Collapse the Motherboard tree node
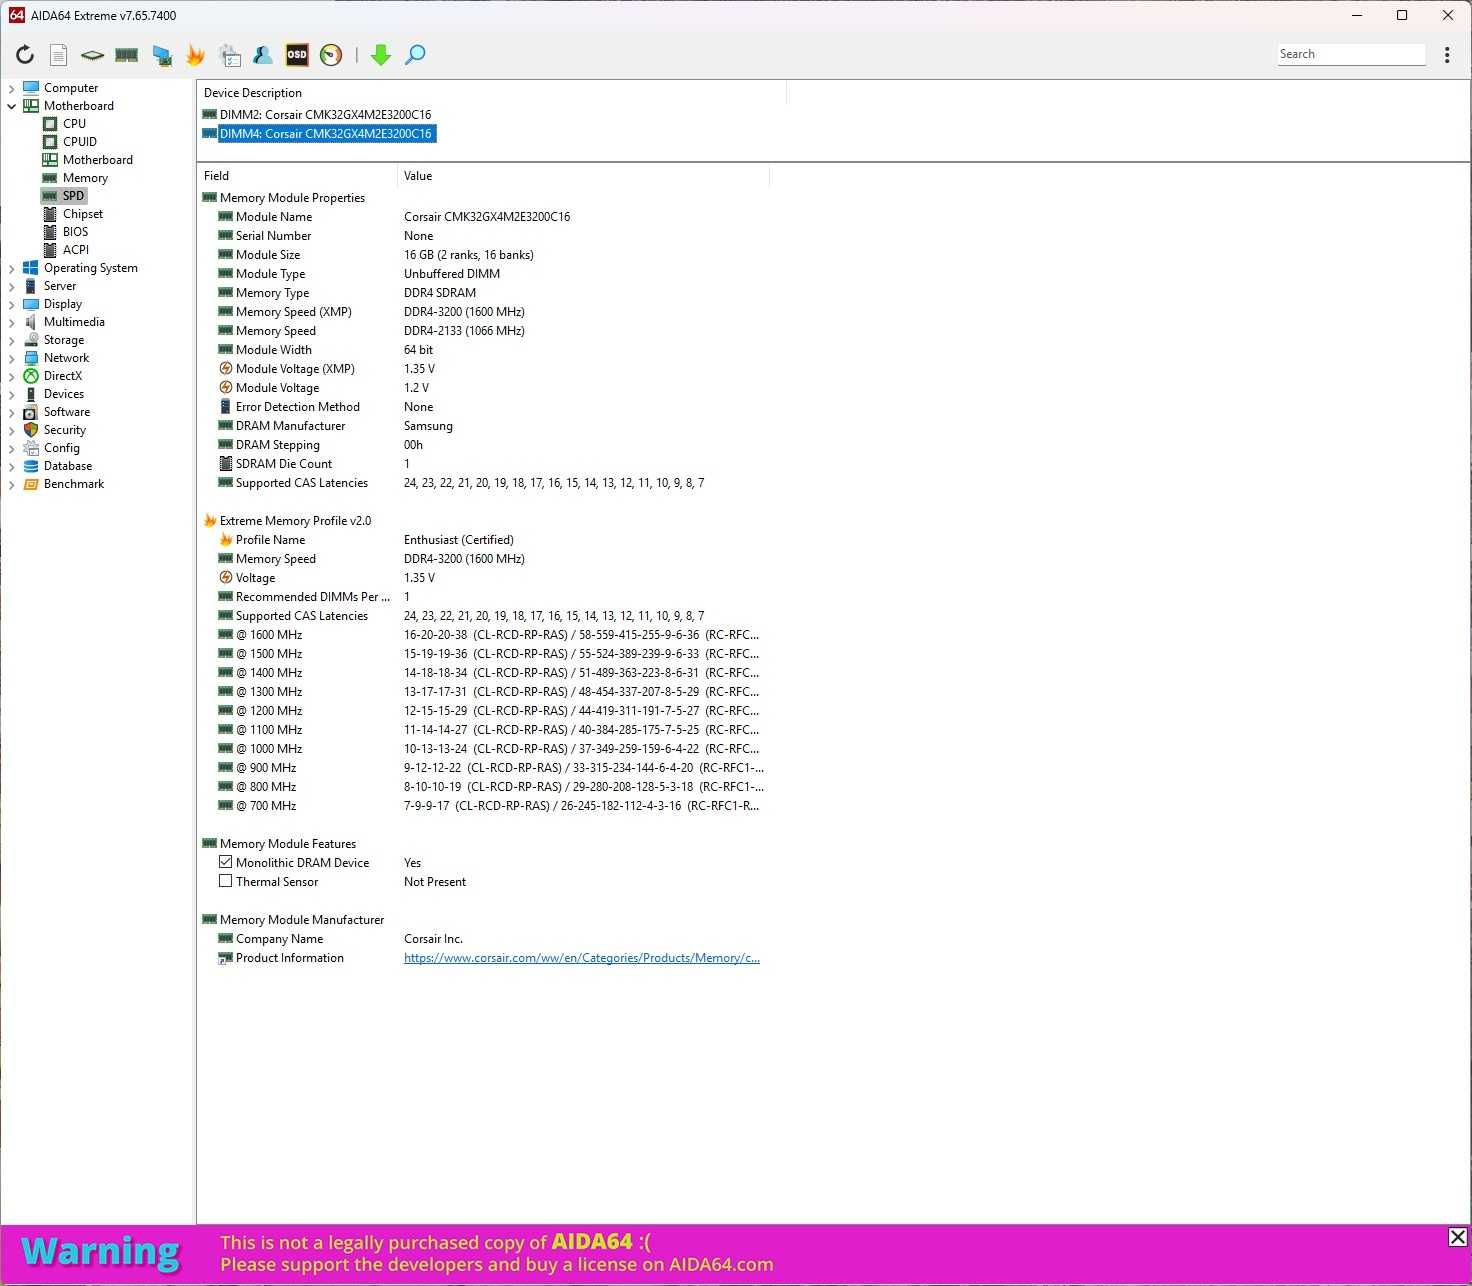Screen dimensions: 1472x1286 [x=11, y=106]
